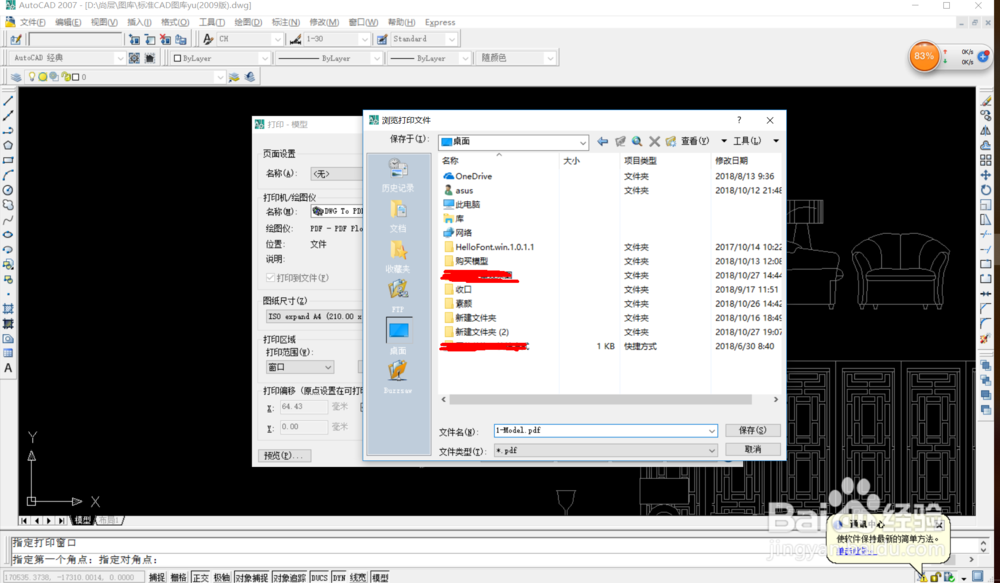Expand the 文件类型 *.pdf dropdown
This screenshot has width=1000, height=583.
(x=712, y=451)
